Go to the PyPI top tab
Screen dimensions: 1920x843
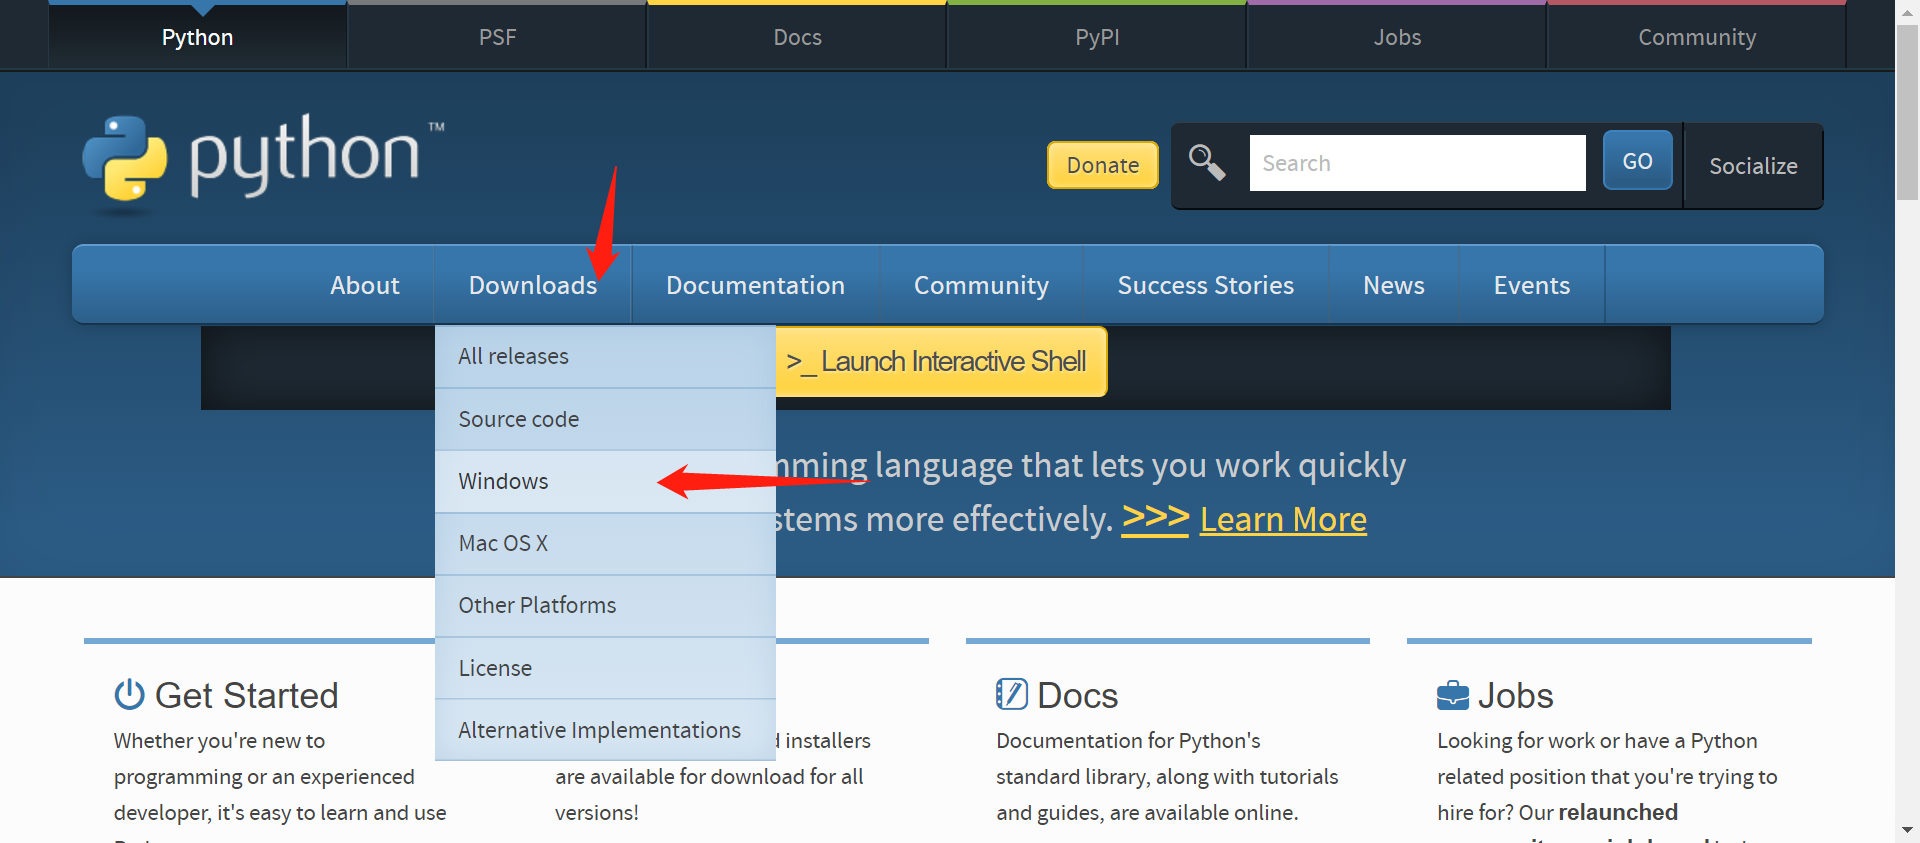pos(1097,37)
